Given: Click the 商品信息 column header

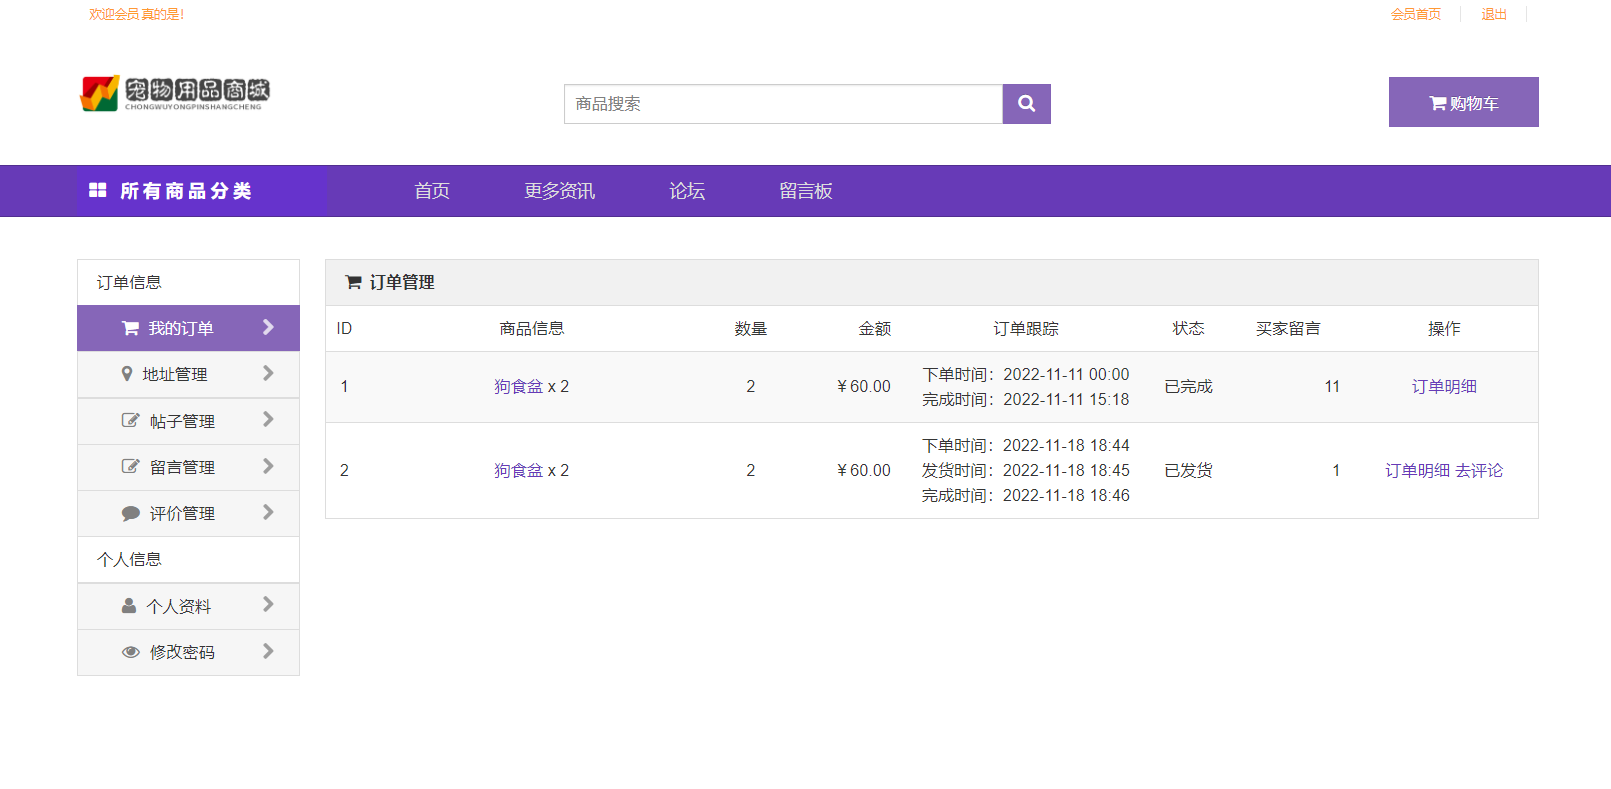Looking at the screenshot, I should click(x=531, y=328).
